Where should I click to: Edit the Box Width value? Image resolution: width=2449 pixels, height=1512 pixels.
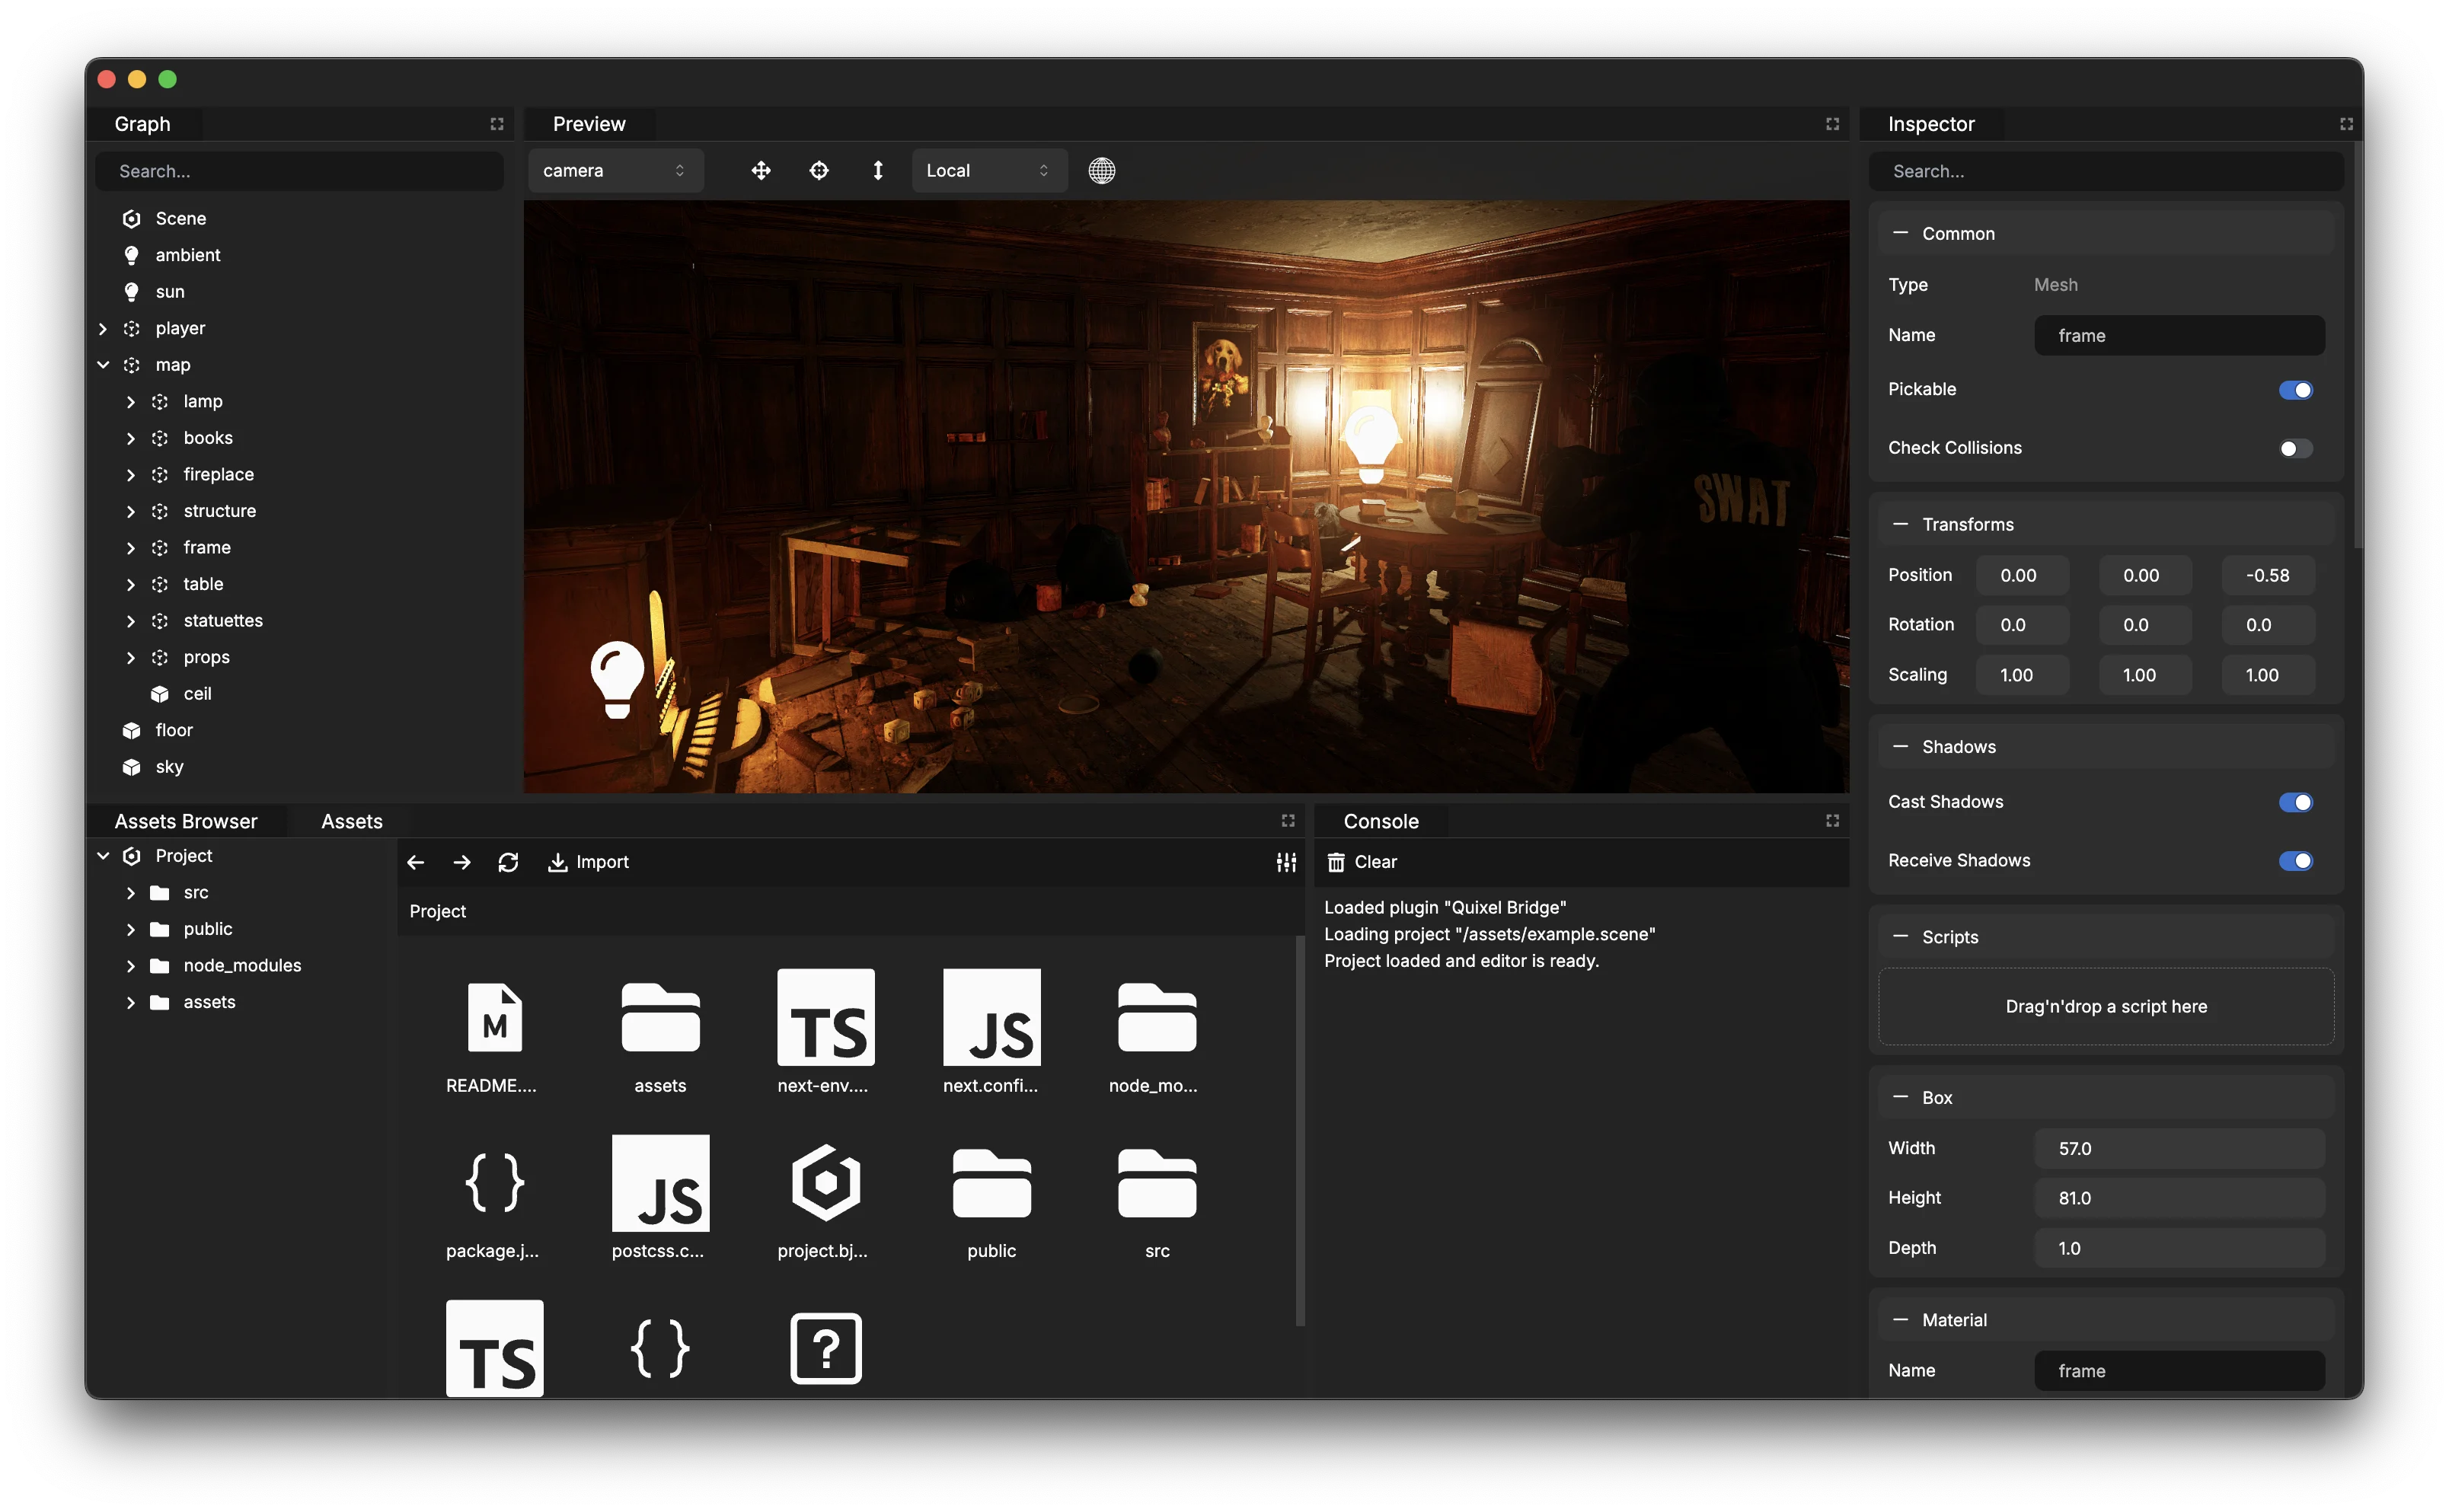click(2179, 1149)
